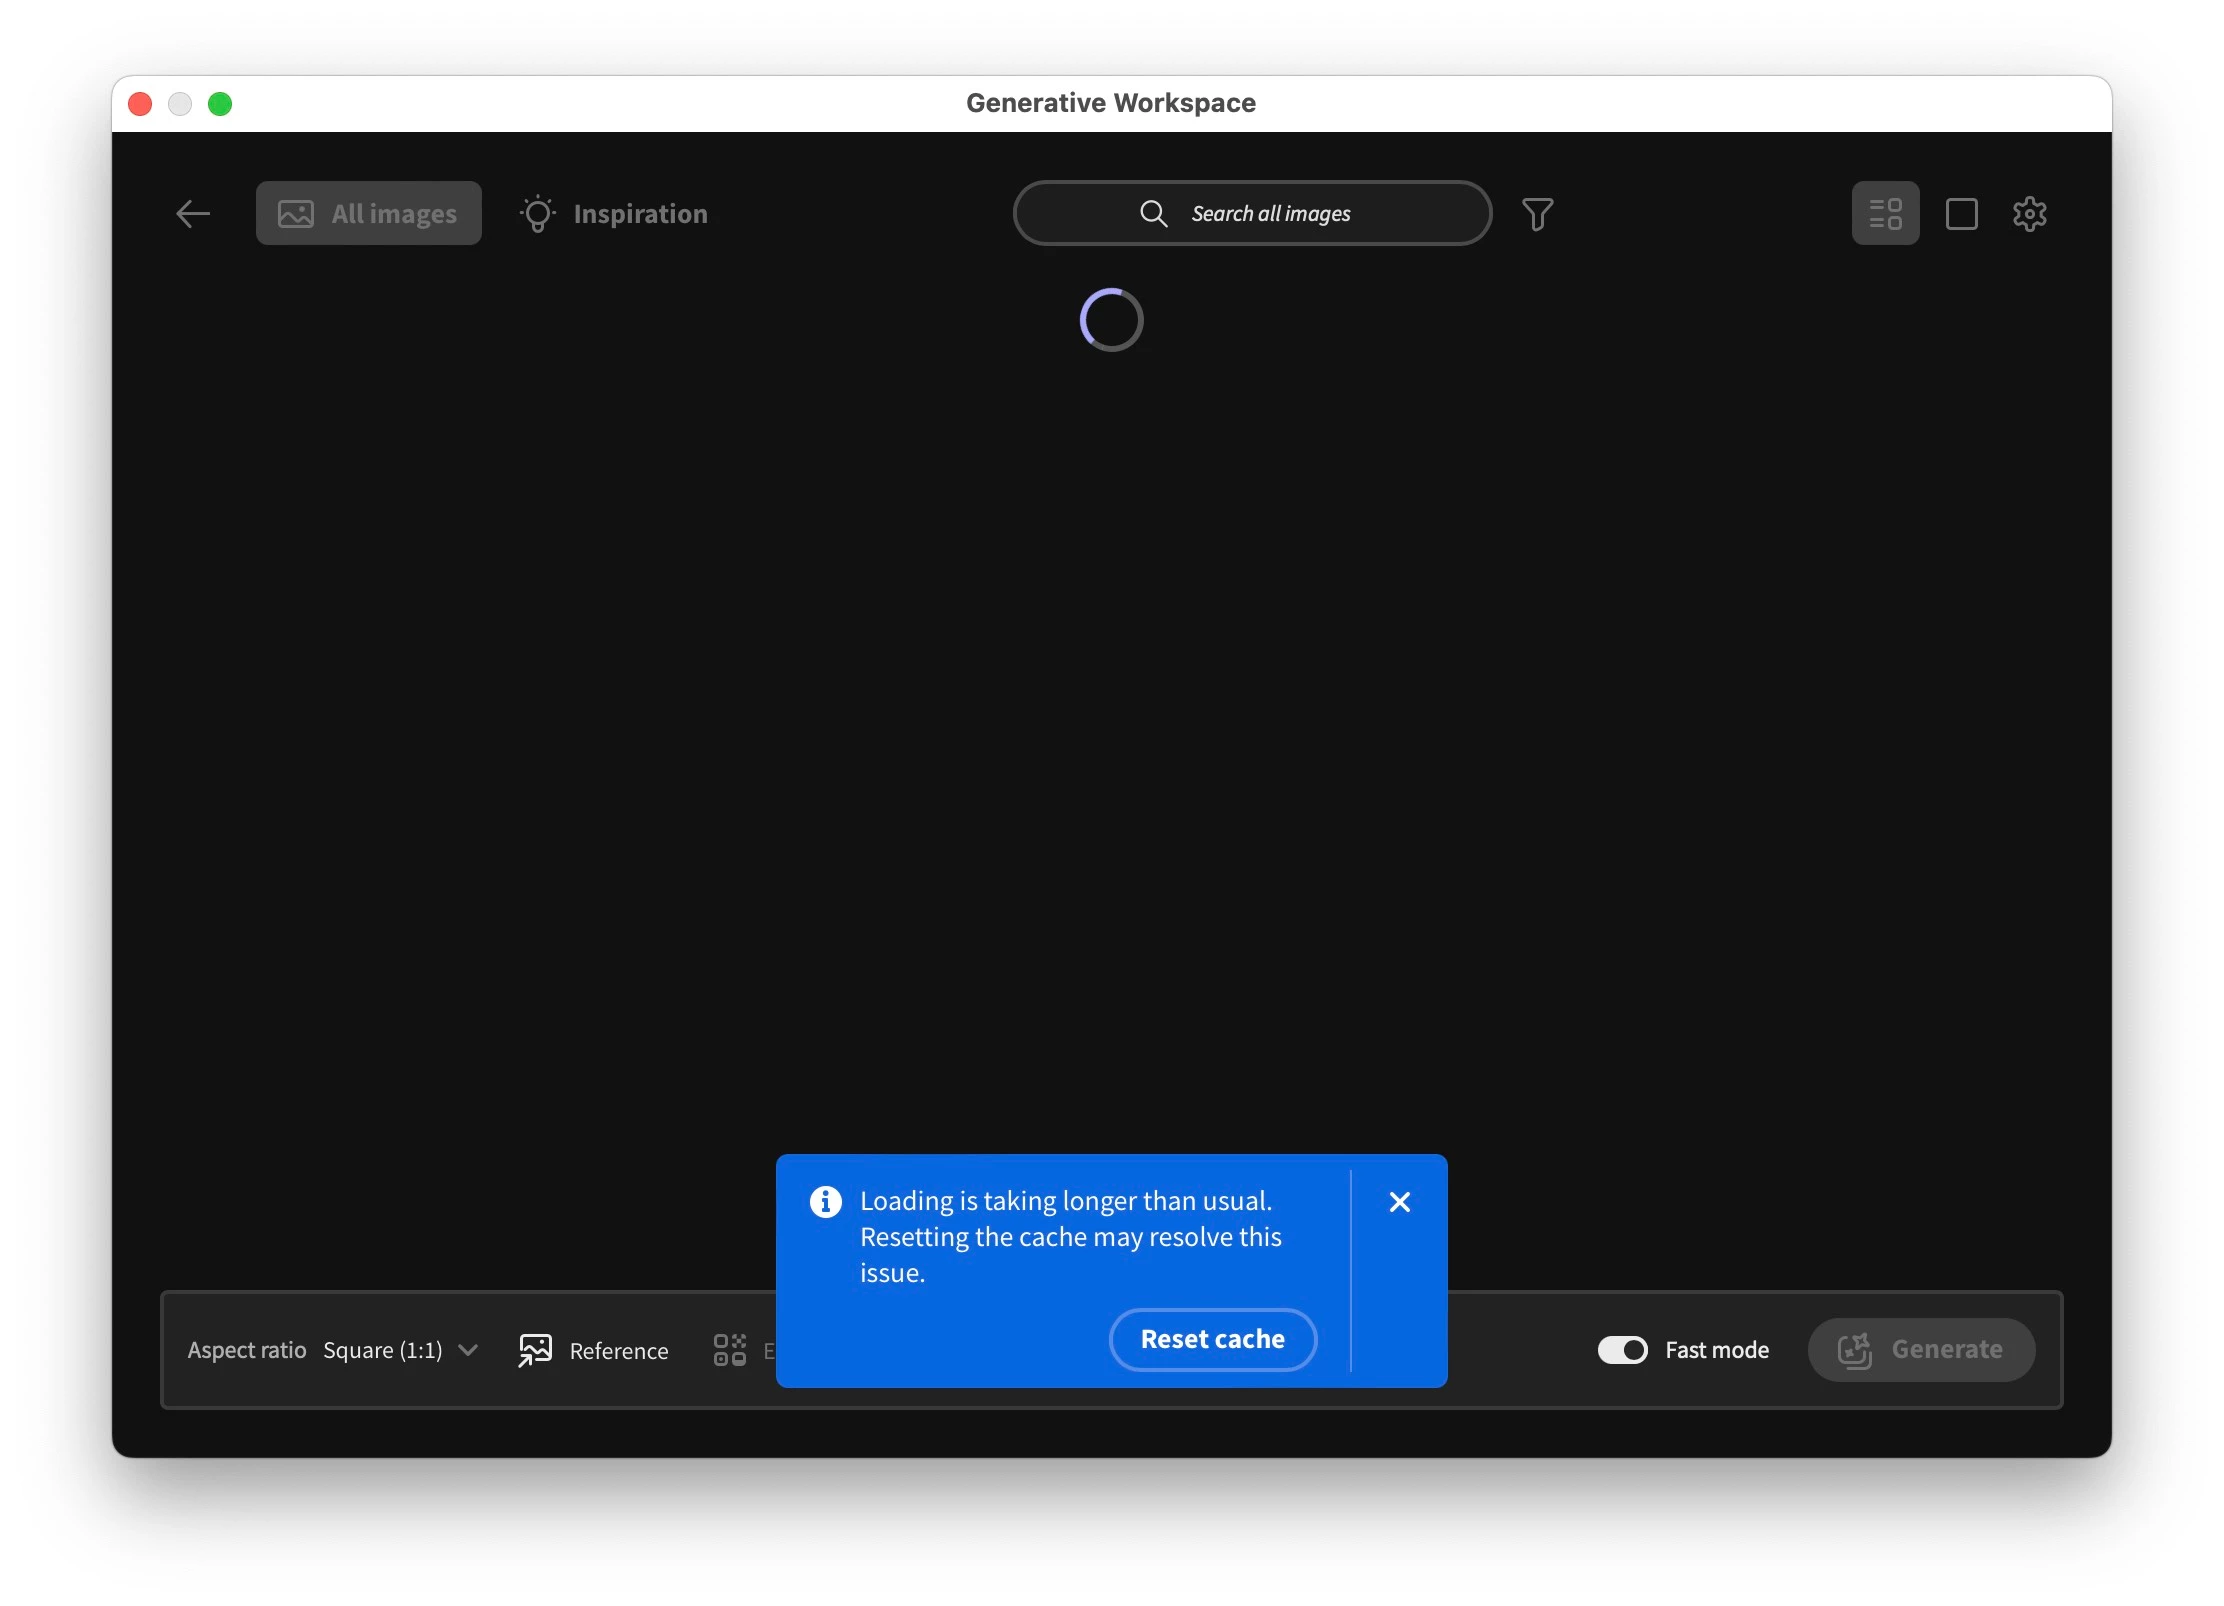The height and width of the screenshot is (1606, 2224).
Task: Dismiss the loading notification with X
Action: 1399,1202
